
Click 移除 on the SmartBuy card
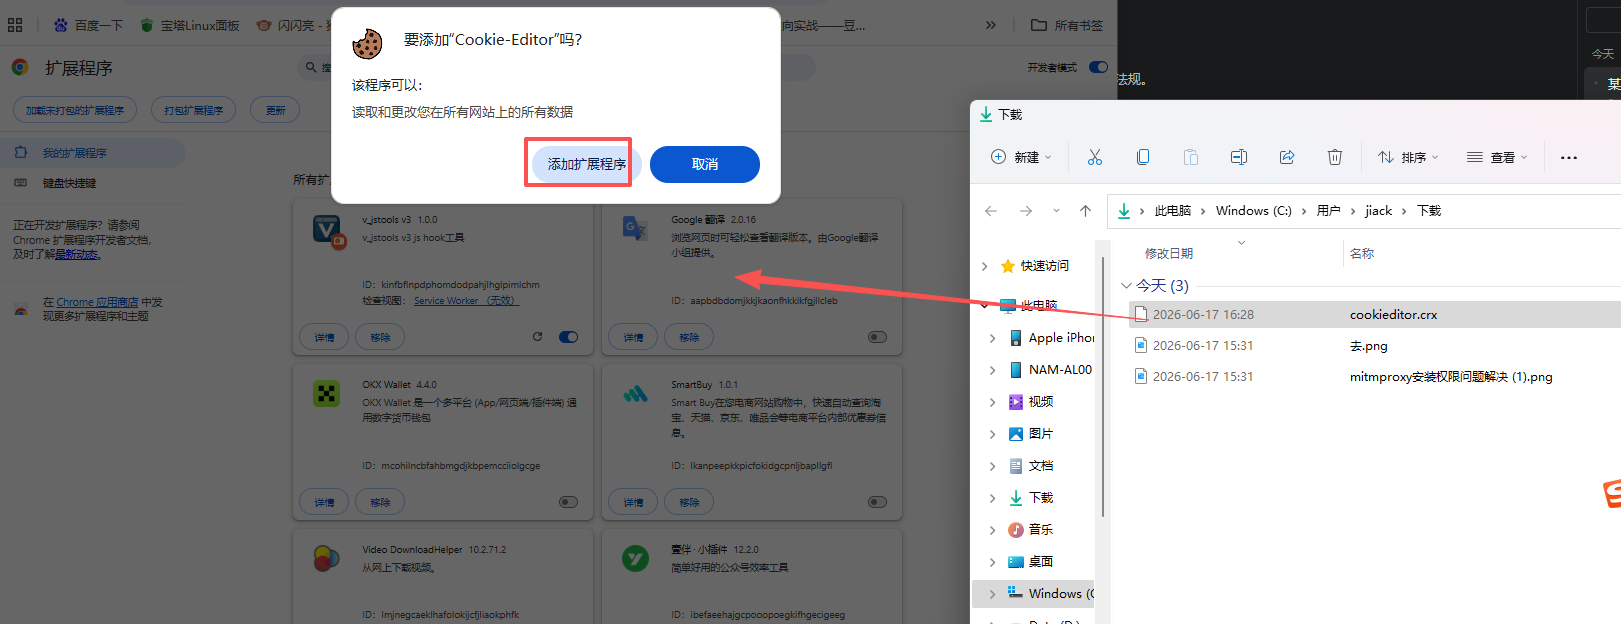(x=689, y=502)
